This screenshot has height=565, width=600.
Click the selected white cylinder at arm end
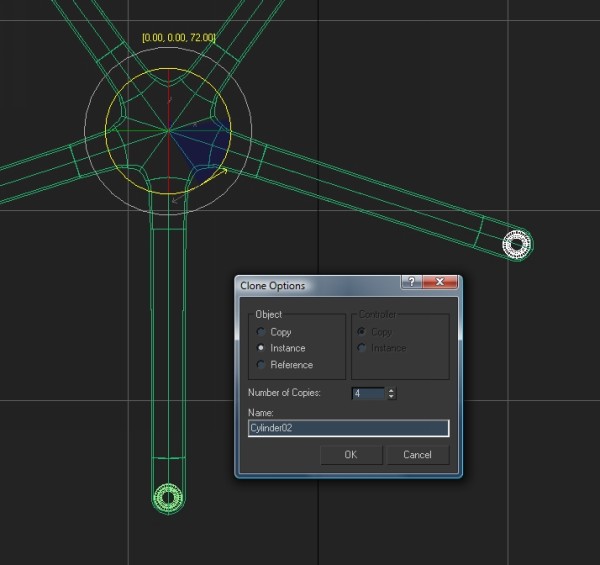click(x=517, y=244)
